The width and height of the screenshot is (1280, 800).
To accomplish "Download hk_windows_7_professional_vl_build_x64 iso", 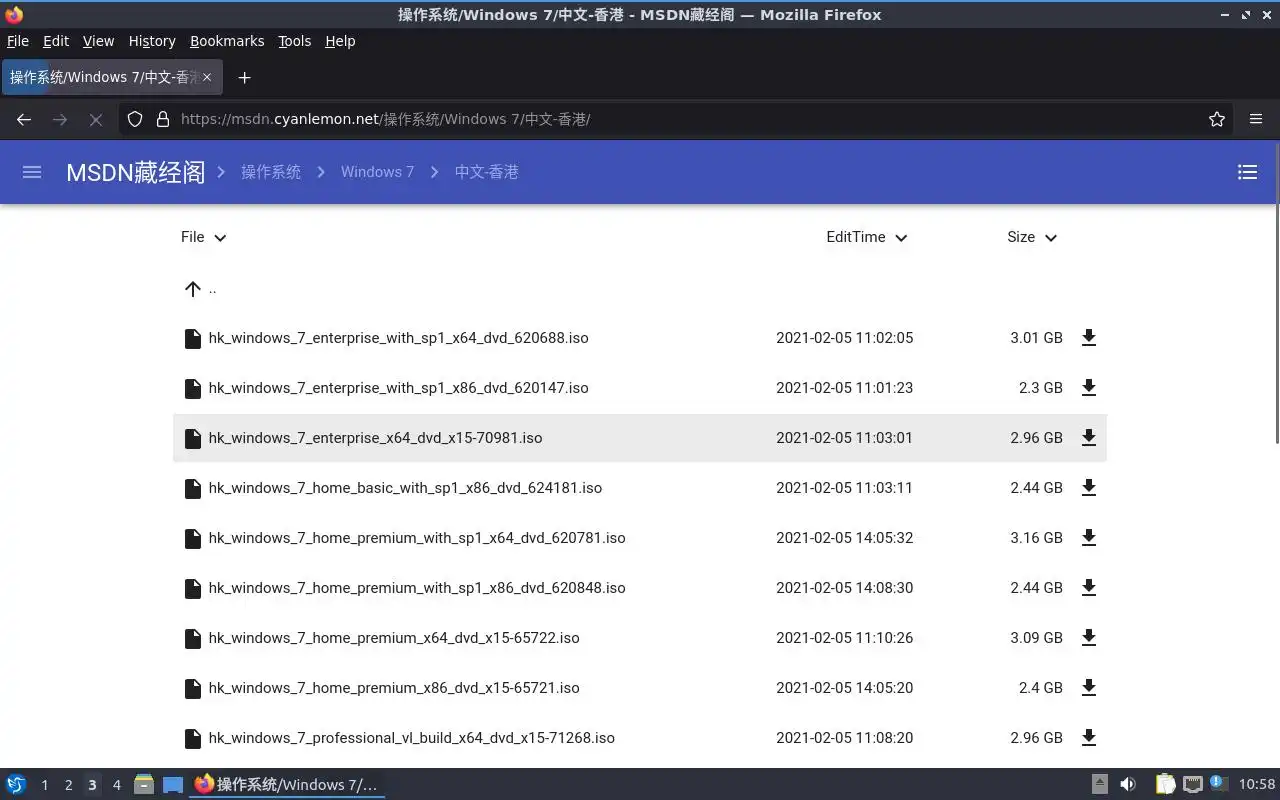I will point(1089,738).
